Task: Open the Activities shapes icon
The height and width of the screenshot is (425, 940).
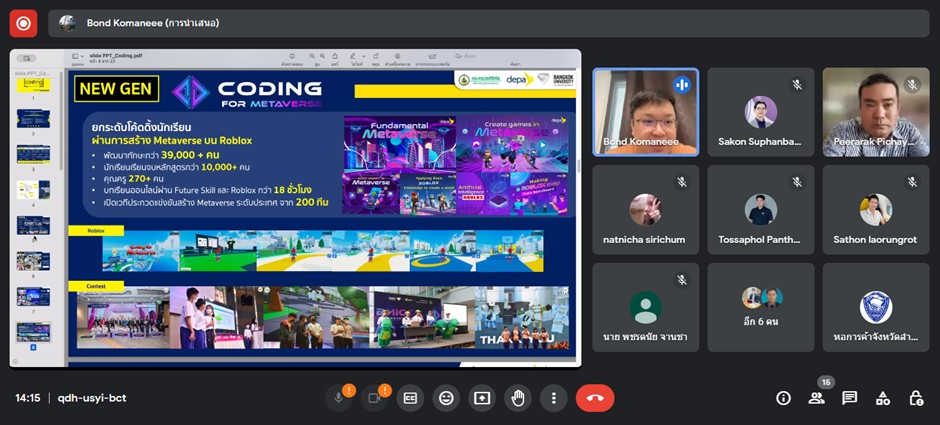Action: click(x=882, y=398)
